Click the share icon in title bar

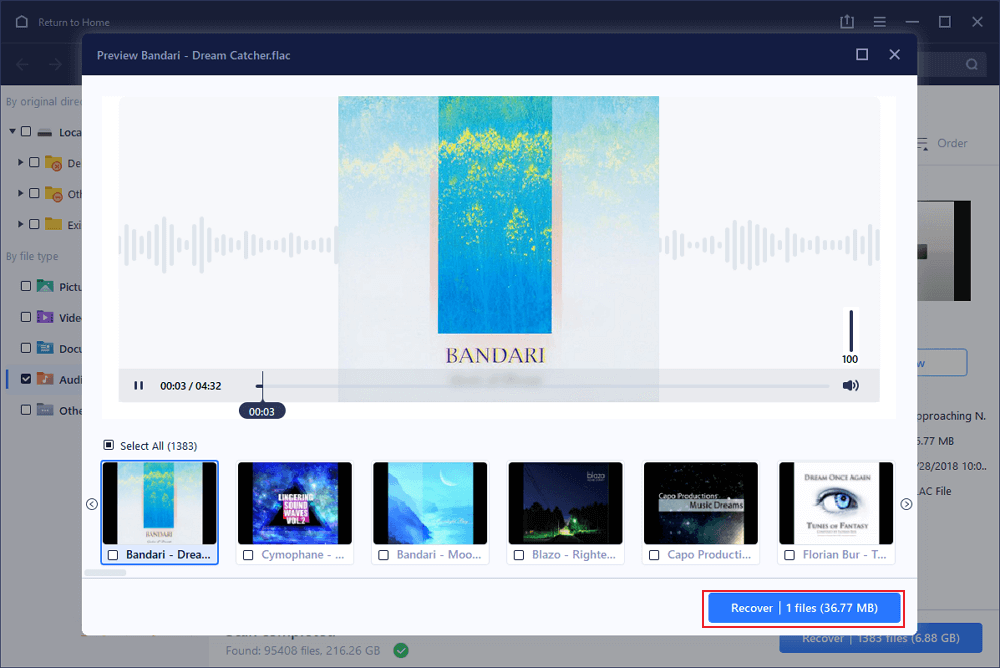tap(848, 22)
